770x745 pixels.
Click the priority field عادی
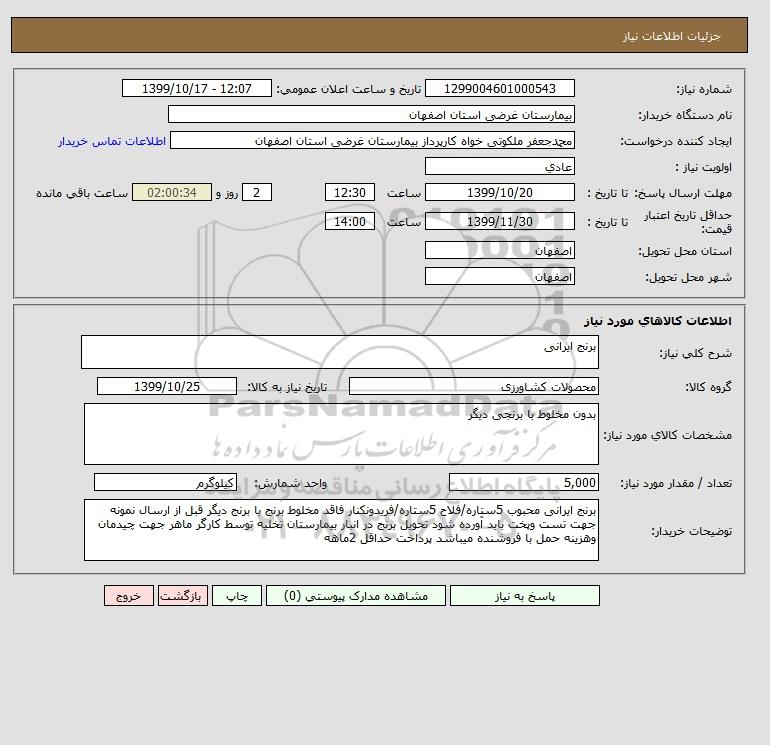499,166
